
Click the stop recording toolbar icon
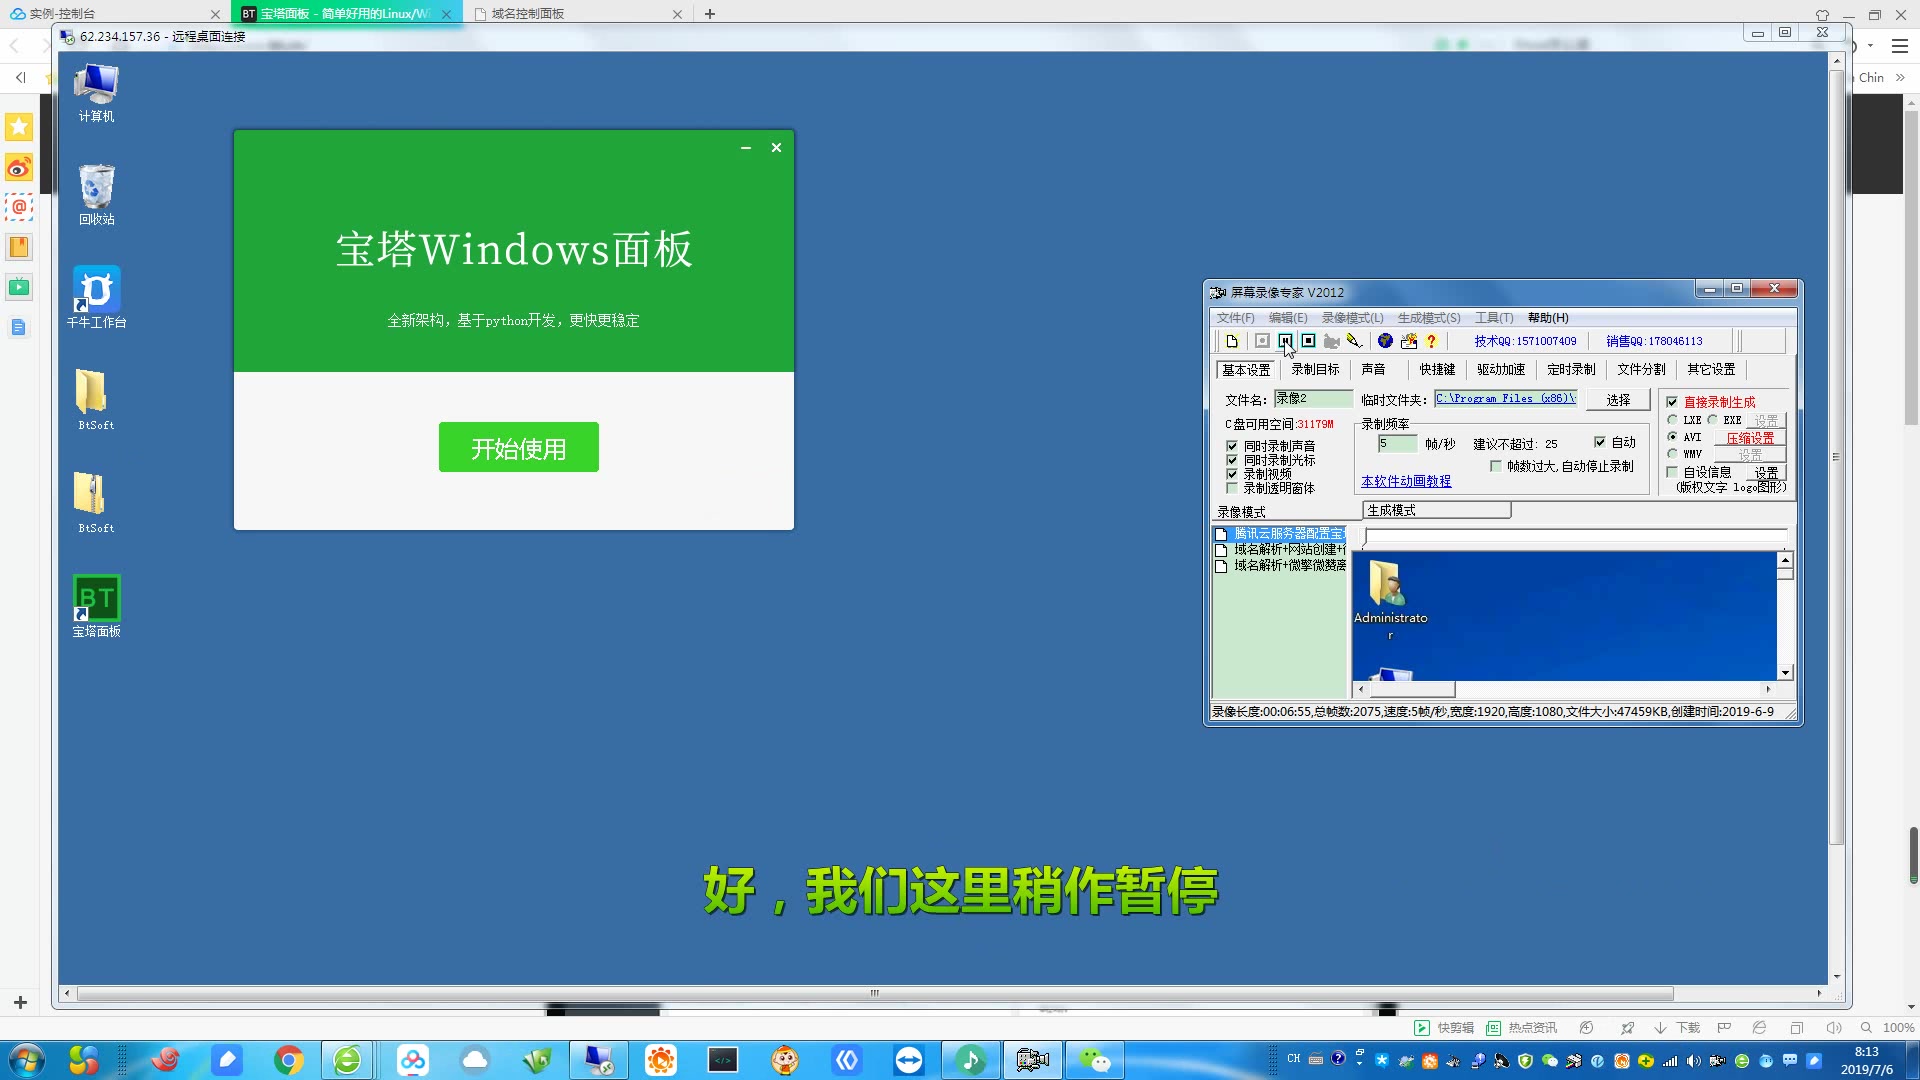point(1308,341)
